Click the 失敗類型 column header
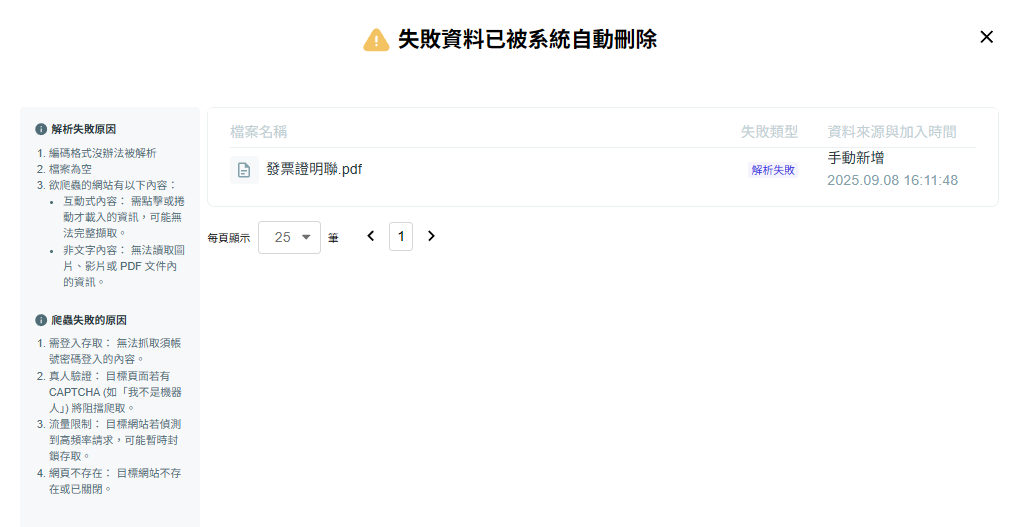Image resolution: width=1021 pixels, height=527 pixels. [x=769, y=132]
